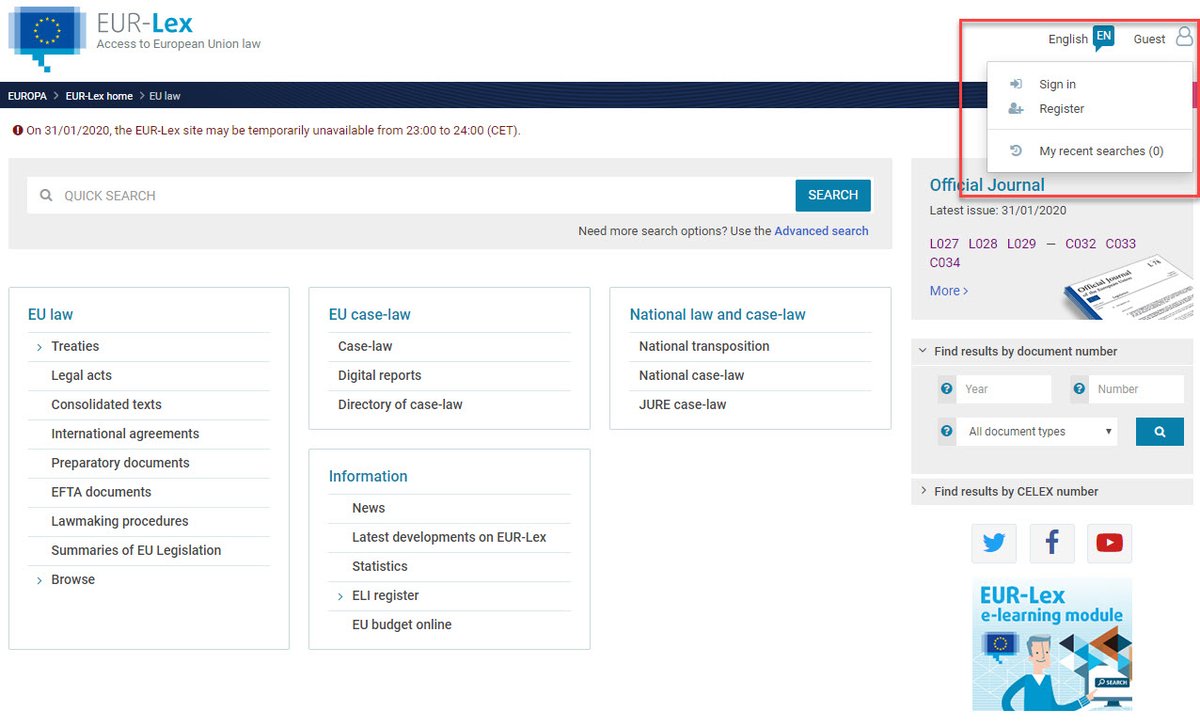
Task: Click the help icon beside Number field
Action: pyautogui.click(x=1079, y=389)
